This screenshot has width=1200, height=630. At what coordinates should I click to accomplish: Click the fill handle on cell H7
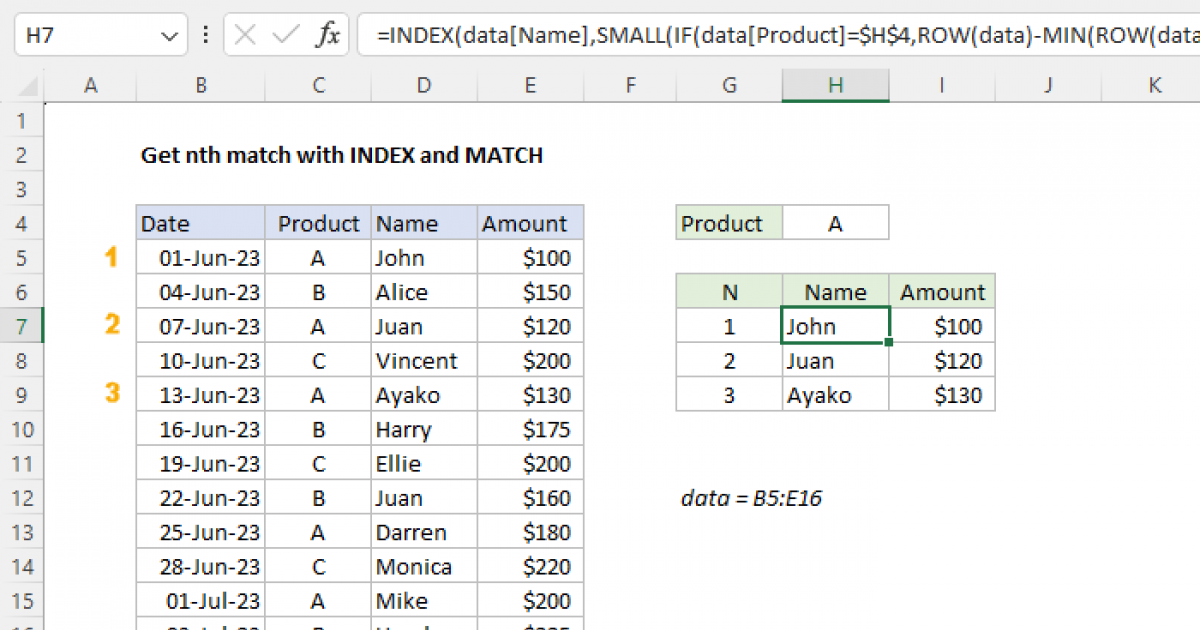[888, 341]
